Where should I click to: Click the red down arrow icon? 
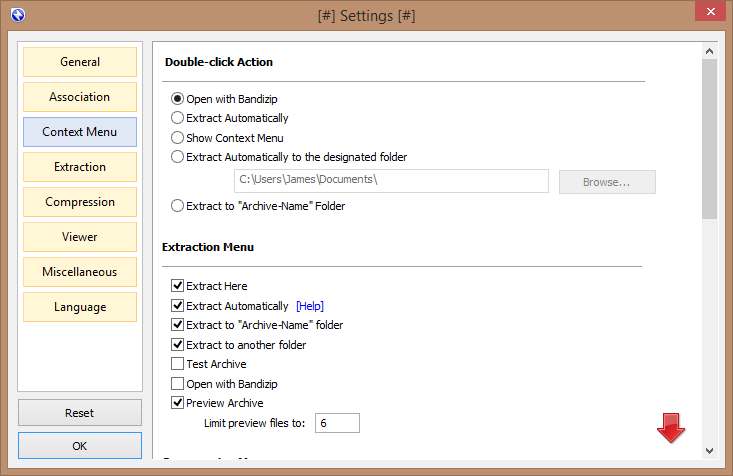pyautogui.click(x=670, y=429)
